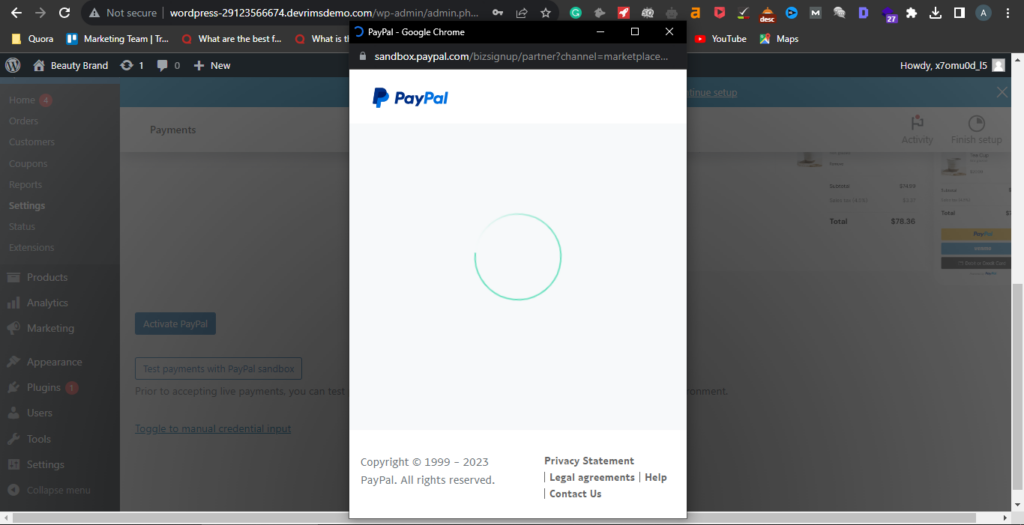Open the New content menu
The image size is (1024, 525).
point(212,65)
